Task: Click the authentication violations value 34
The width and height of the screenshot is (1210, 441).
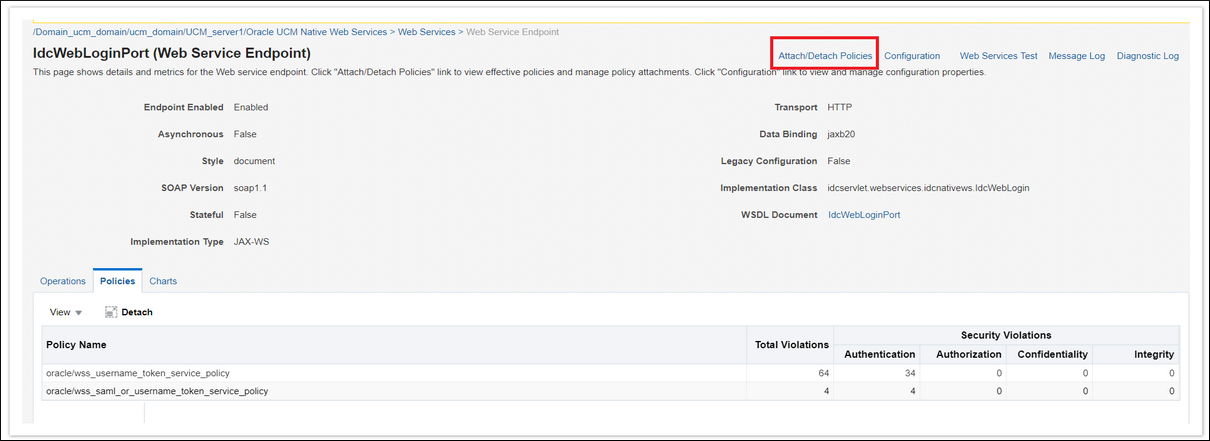Action: coord(909,373)
